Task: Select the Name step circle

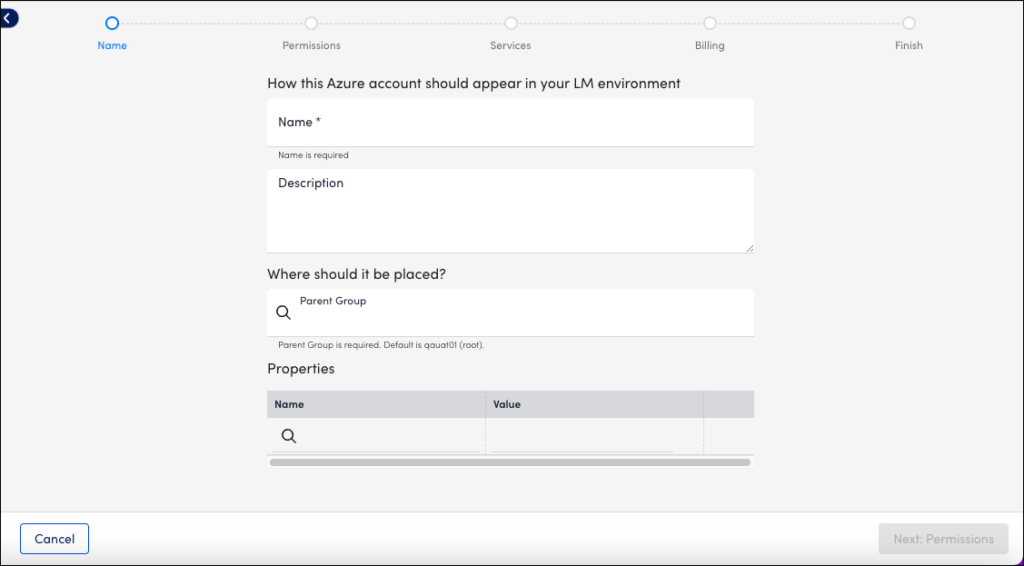Action: (112, 24)
